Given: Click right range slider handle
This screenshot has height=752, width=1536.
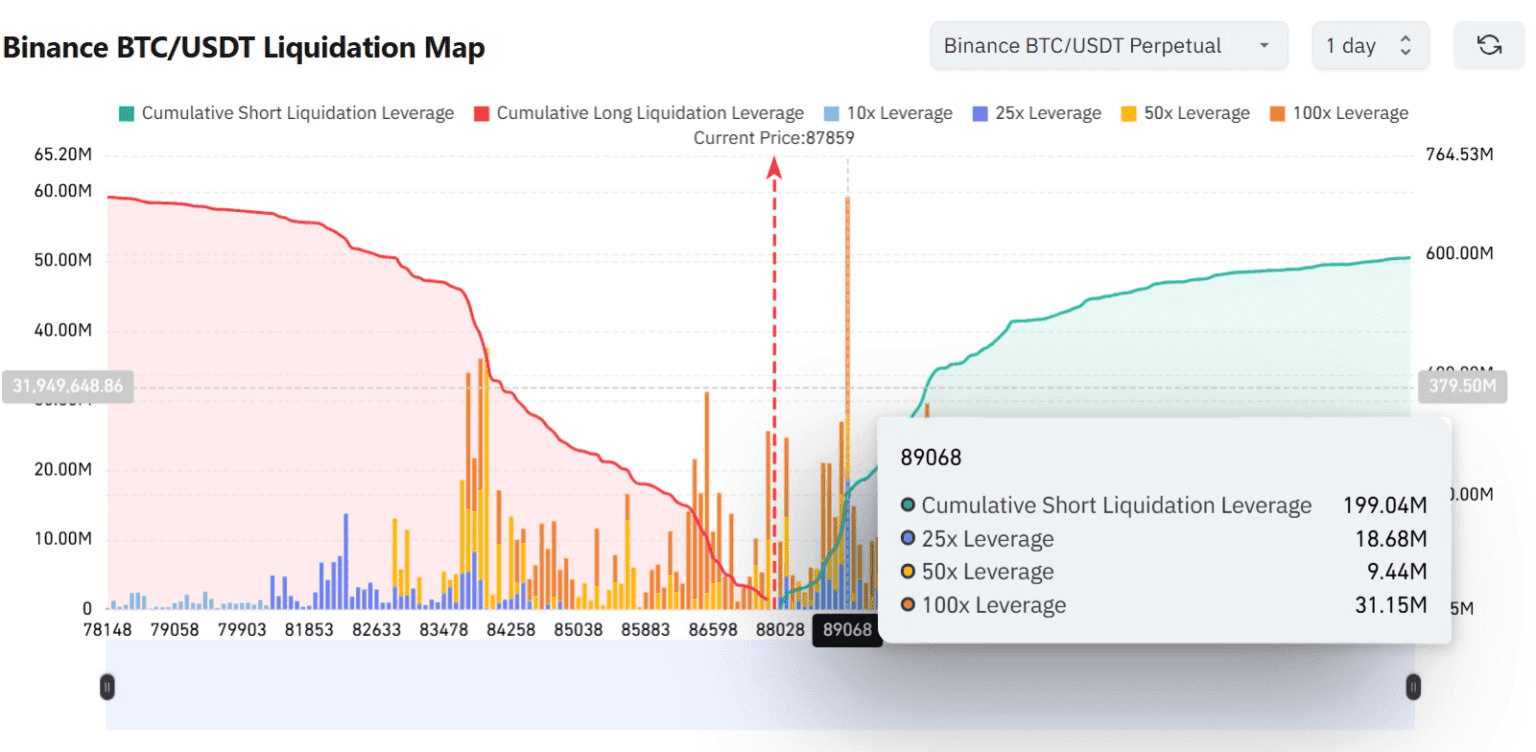Looking at the screenshot, I should (x=1413, y=686).
